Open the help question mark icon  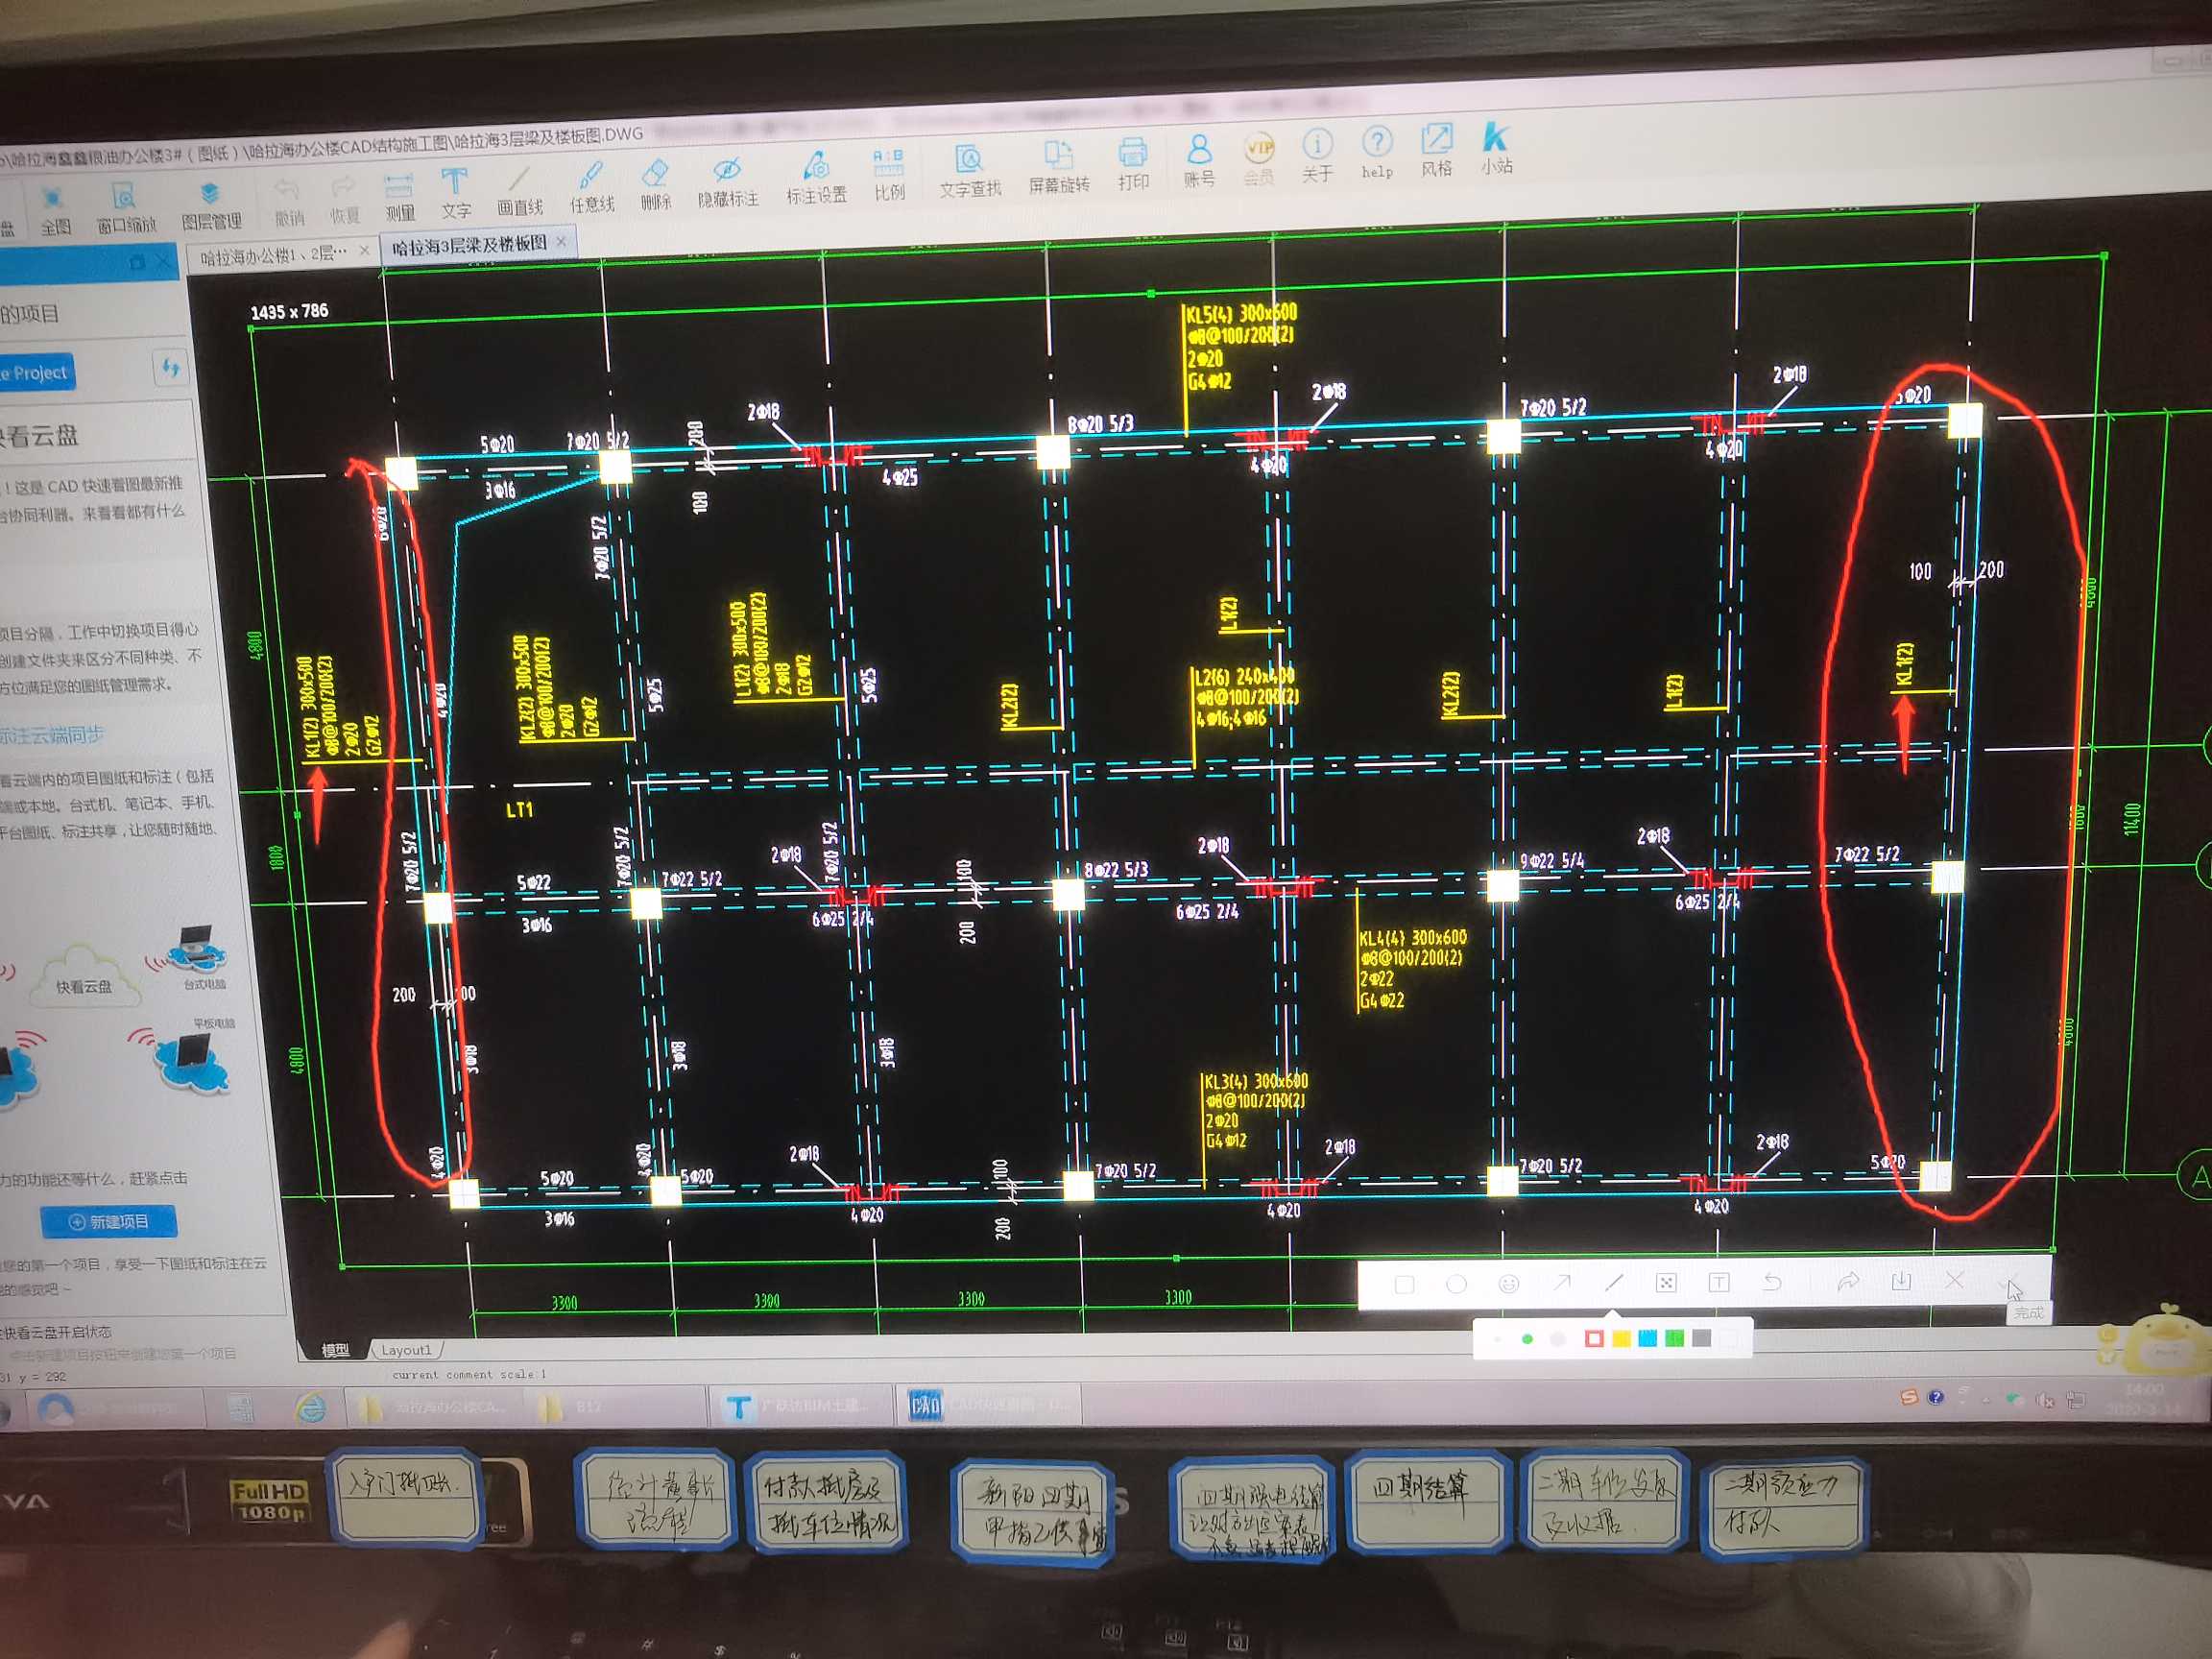(1377, 154)
